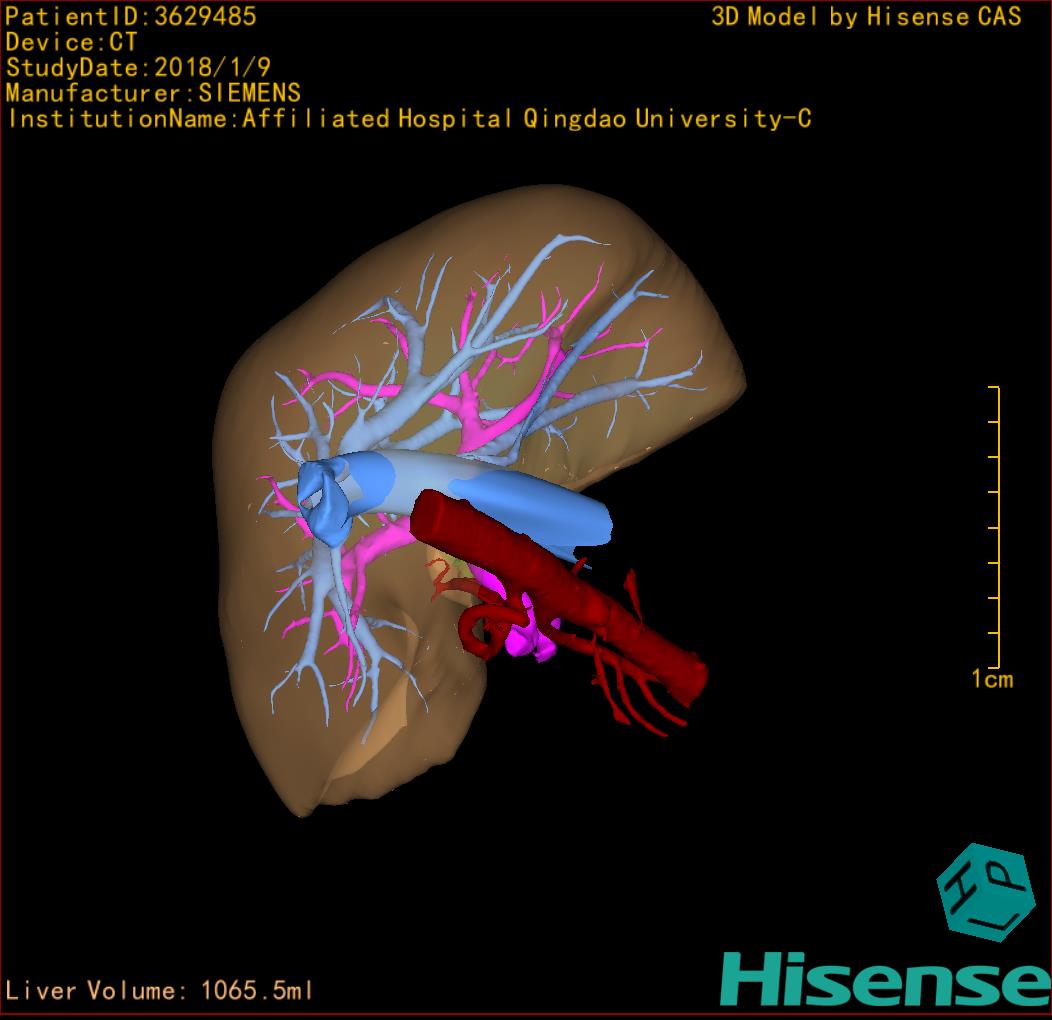Click the StudyDate:2018/1/9 text

138,67
